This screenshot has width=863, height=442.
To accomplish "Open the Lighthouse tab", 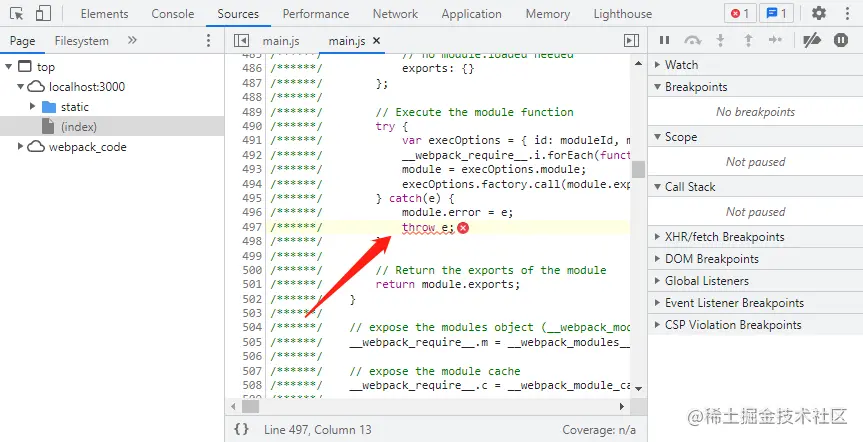I will [622, 14].
